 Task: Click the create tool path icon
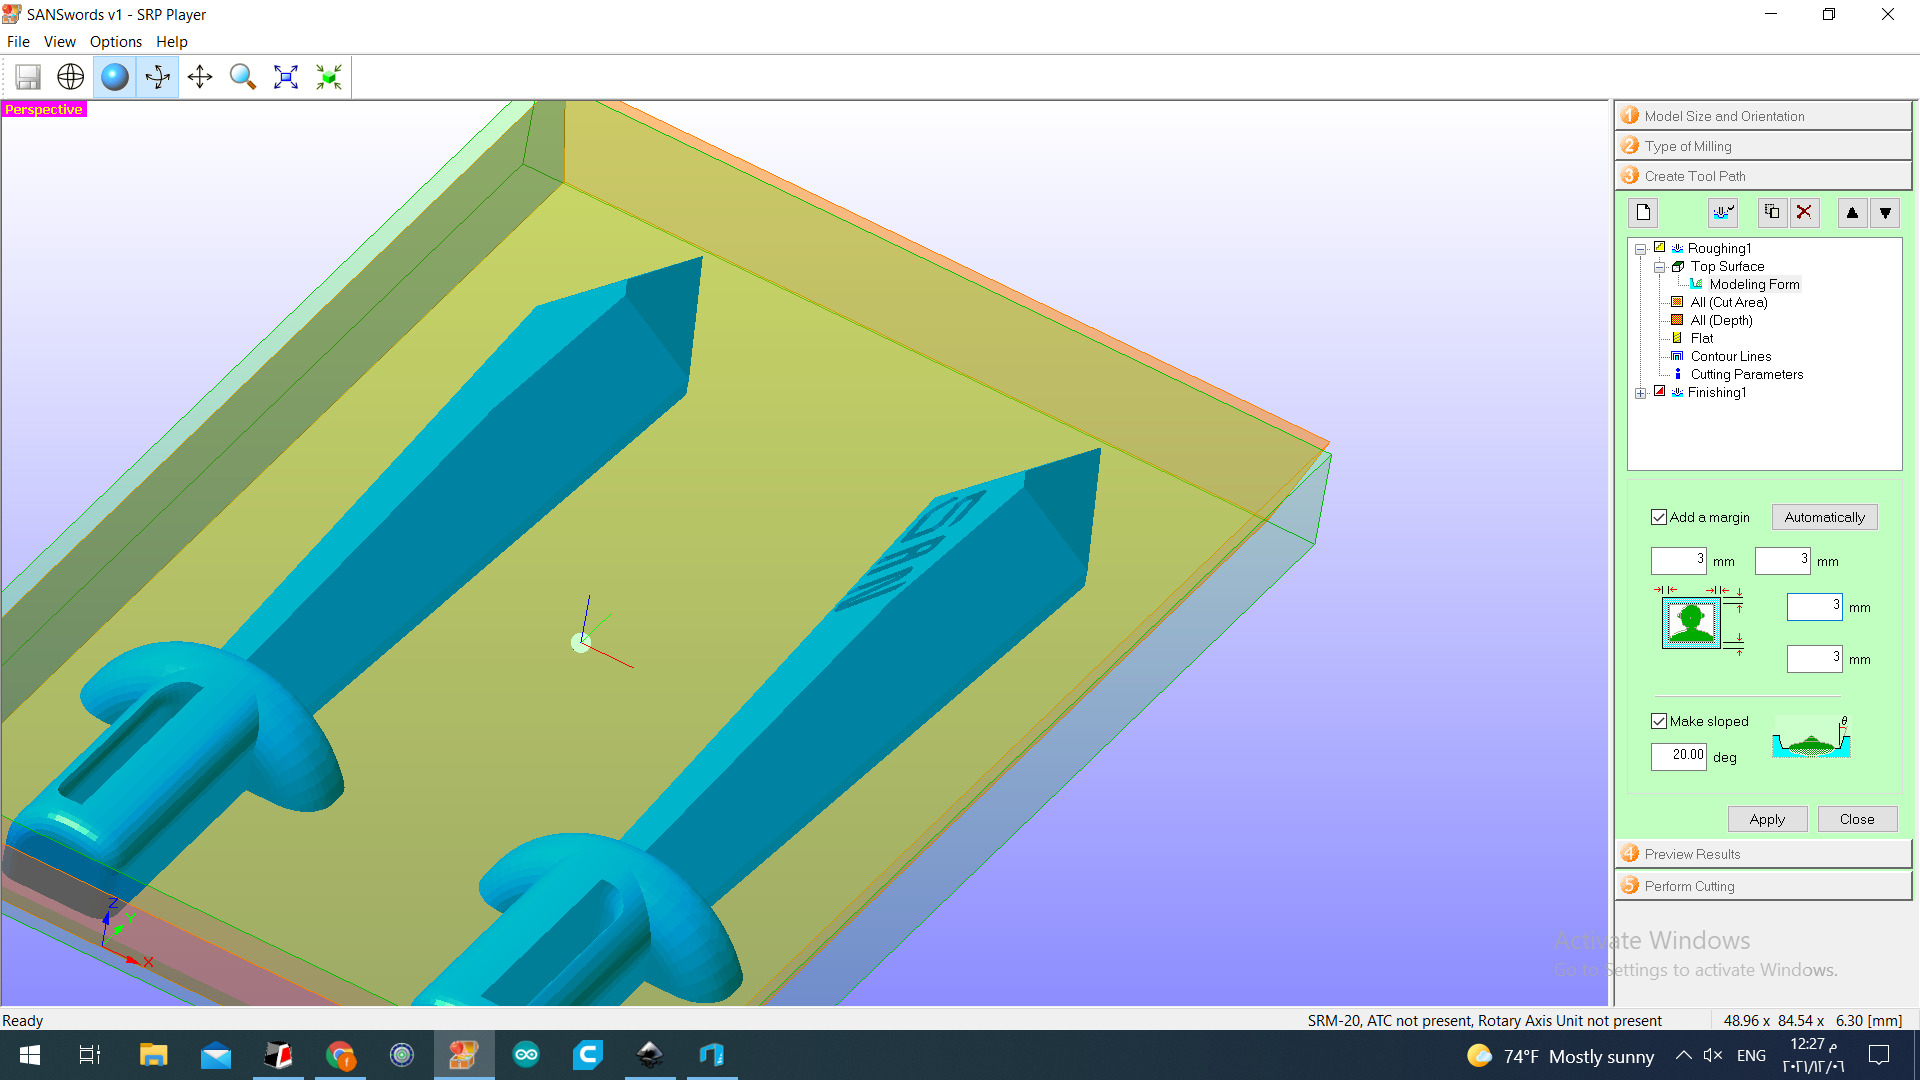point(1723,213)
